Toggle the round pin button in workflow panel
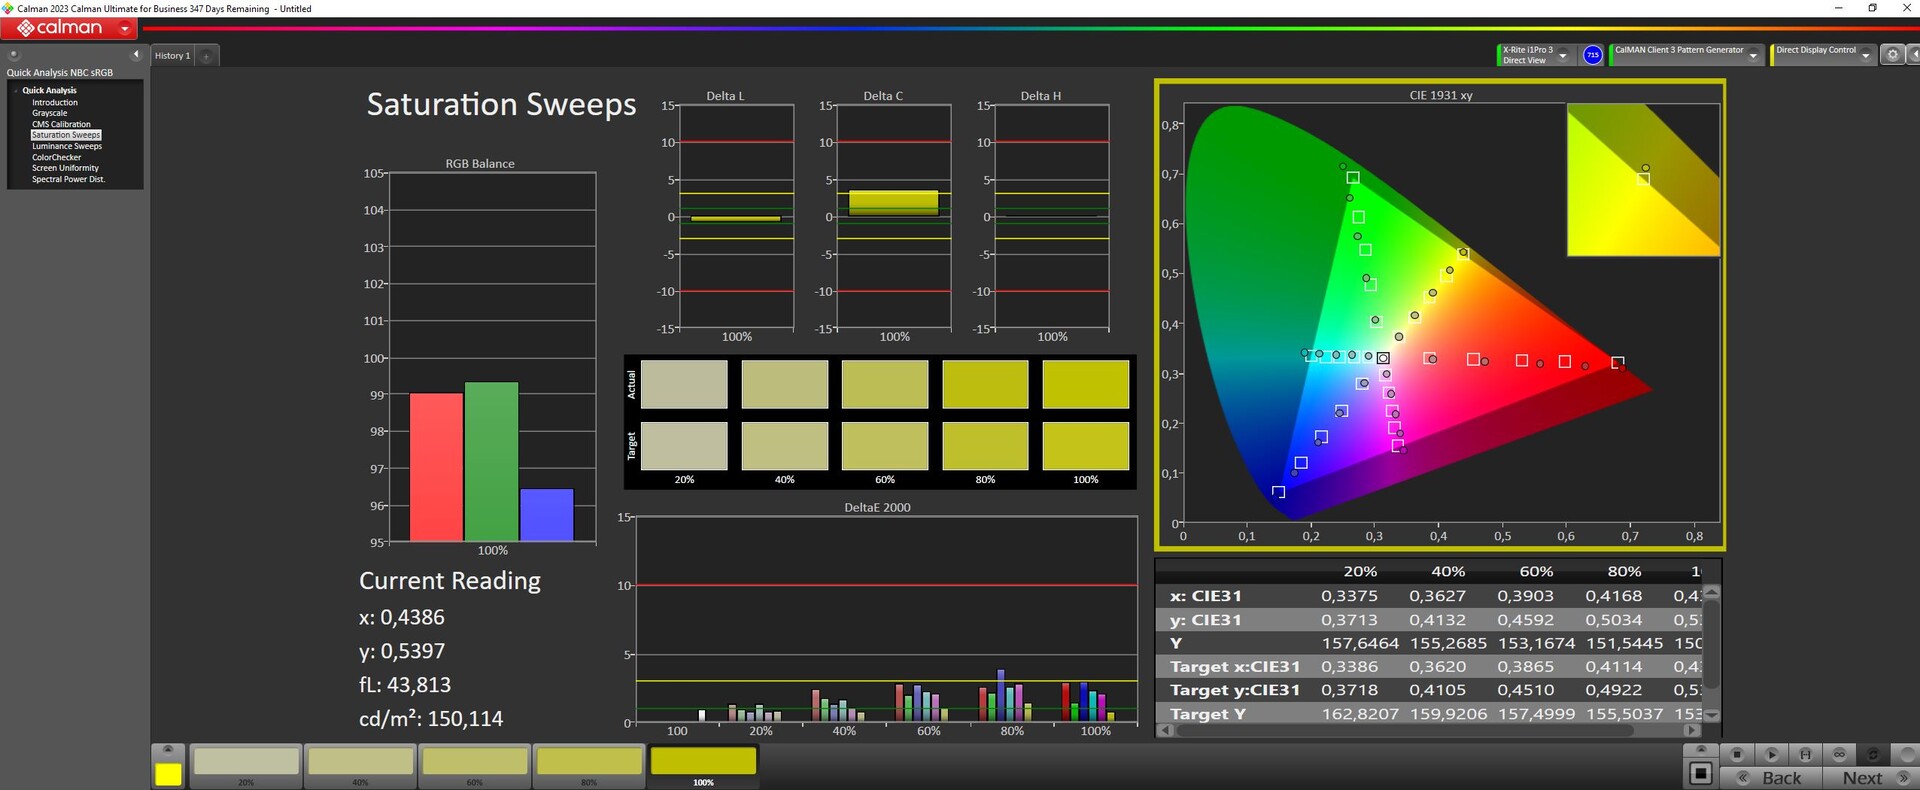The image size is (1920, 790). [x=14, y=55]
